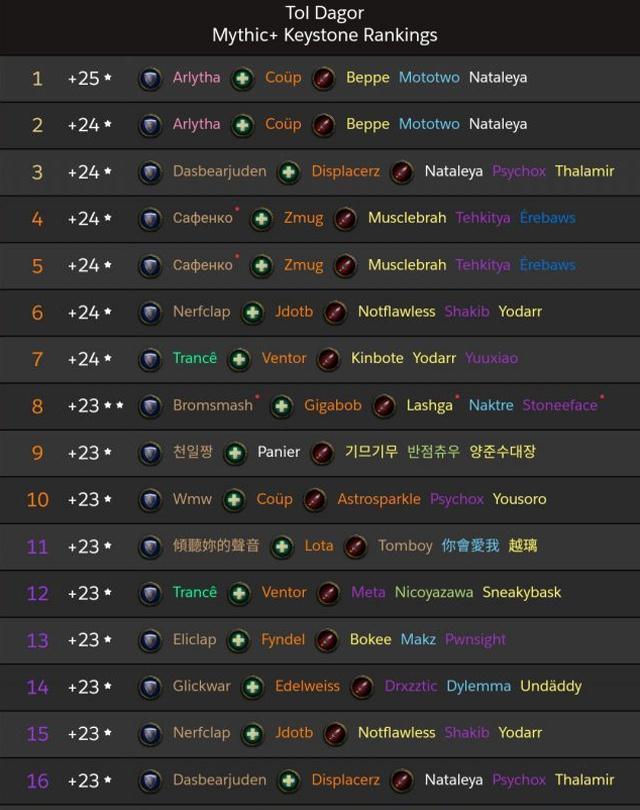Click the healer cross icon before Coüp in rank 2
Viewport: 640px width, 810px height.
(x=242, y=126)
